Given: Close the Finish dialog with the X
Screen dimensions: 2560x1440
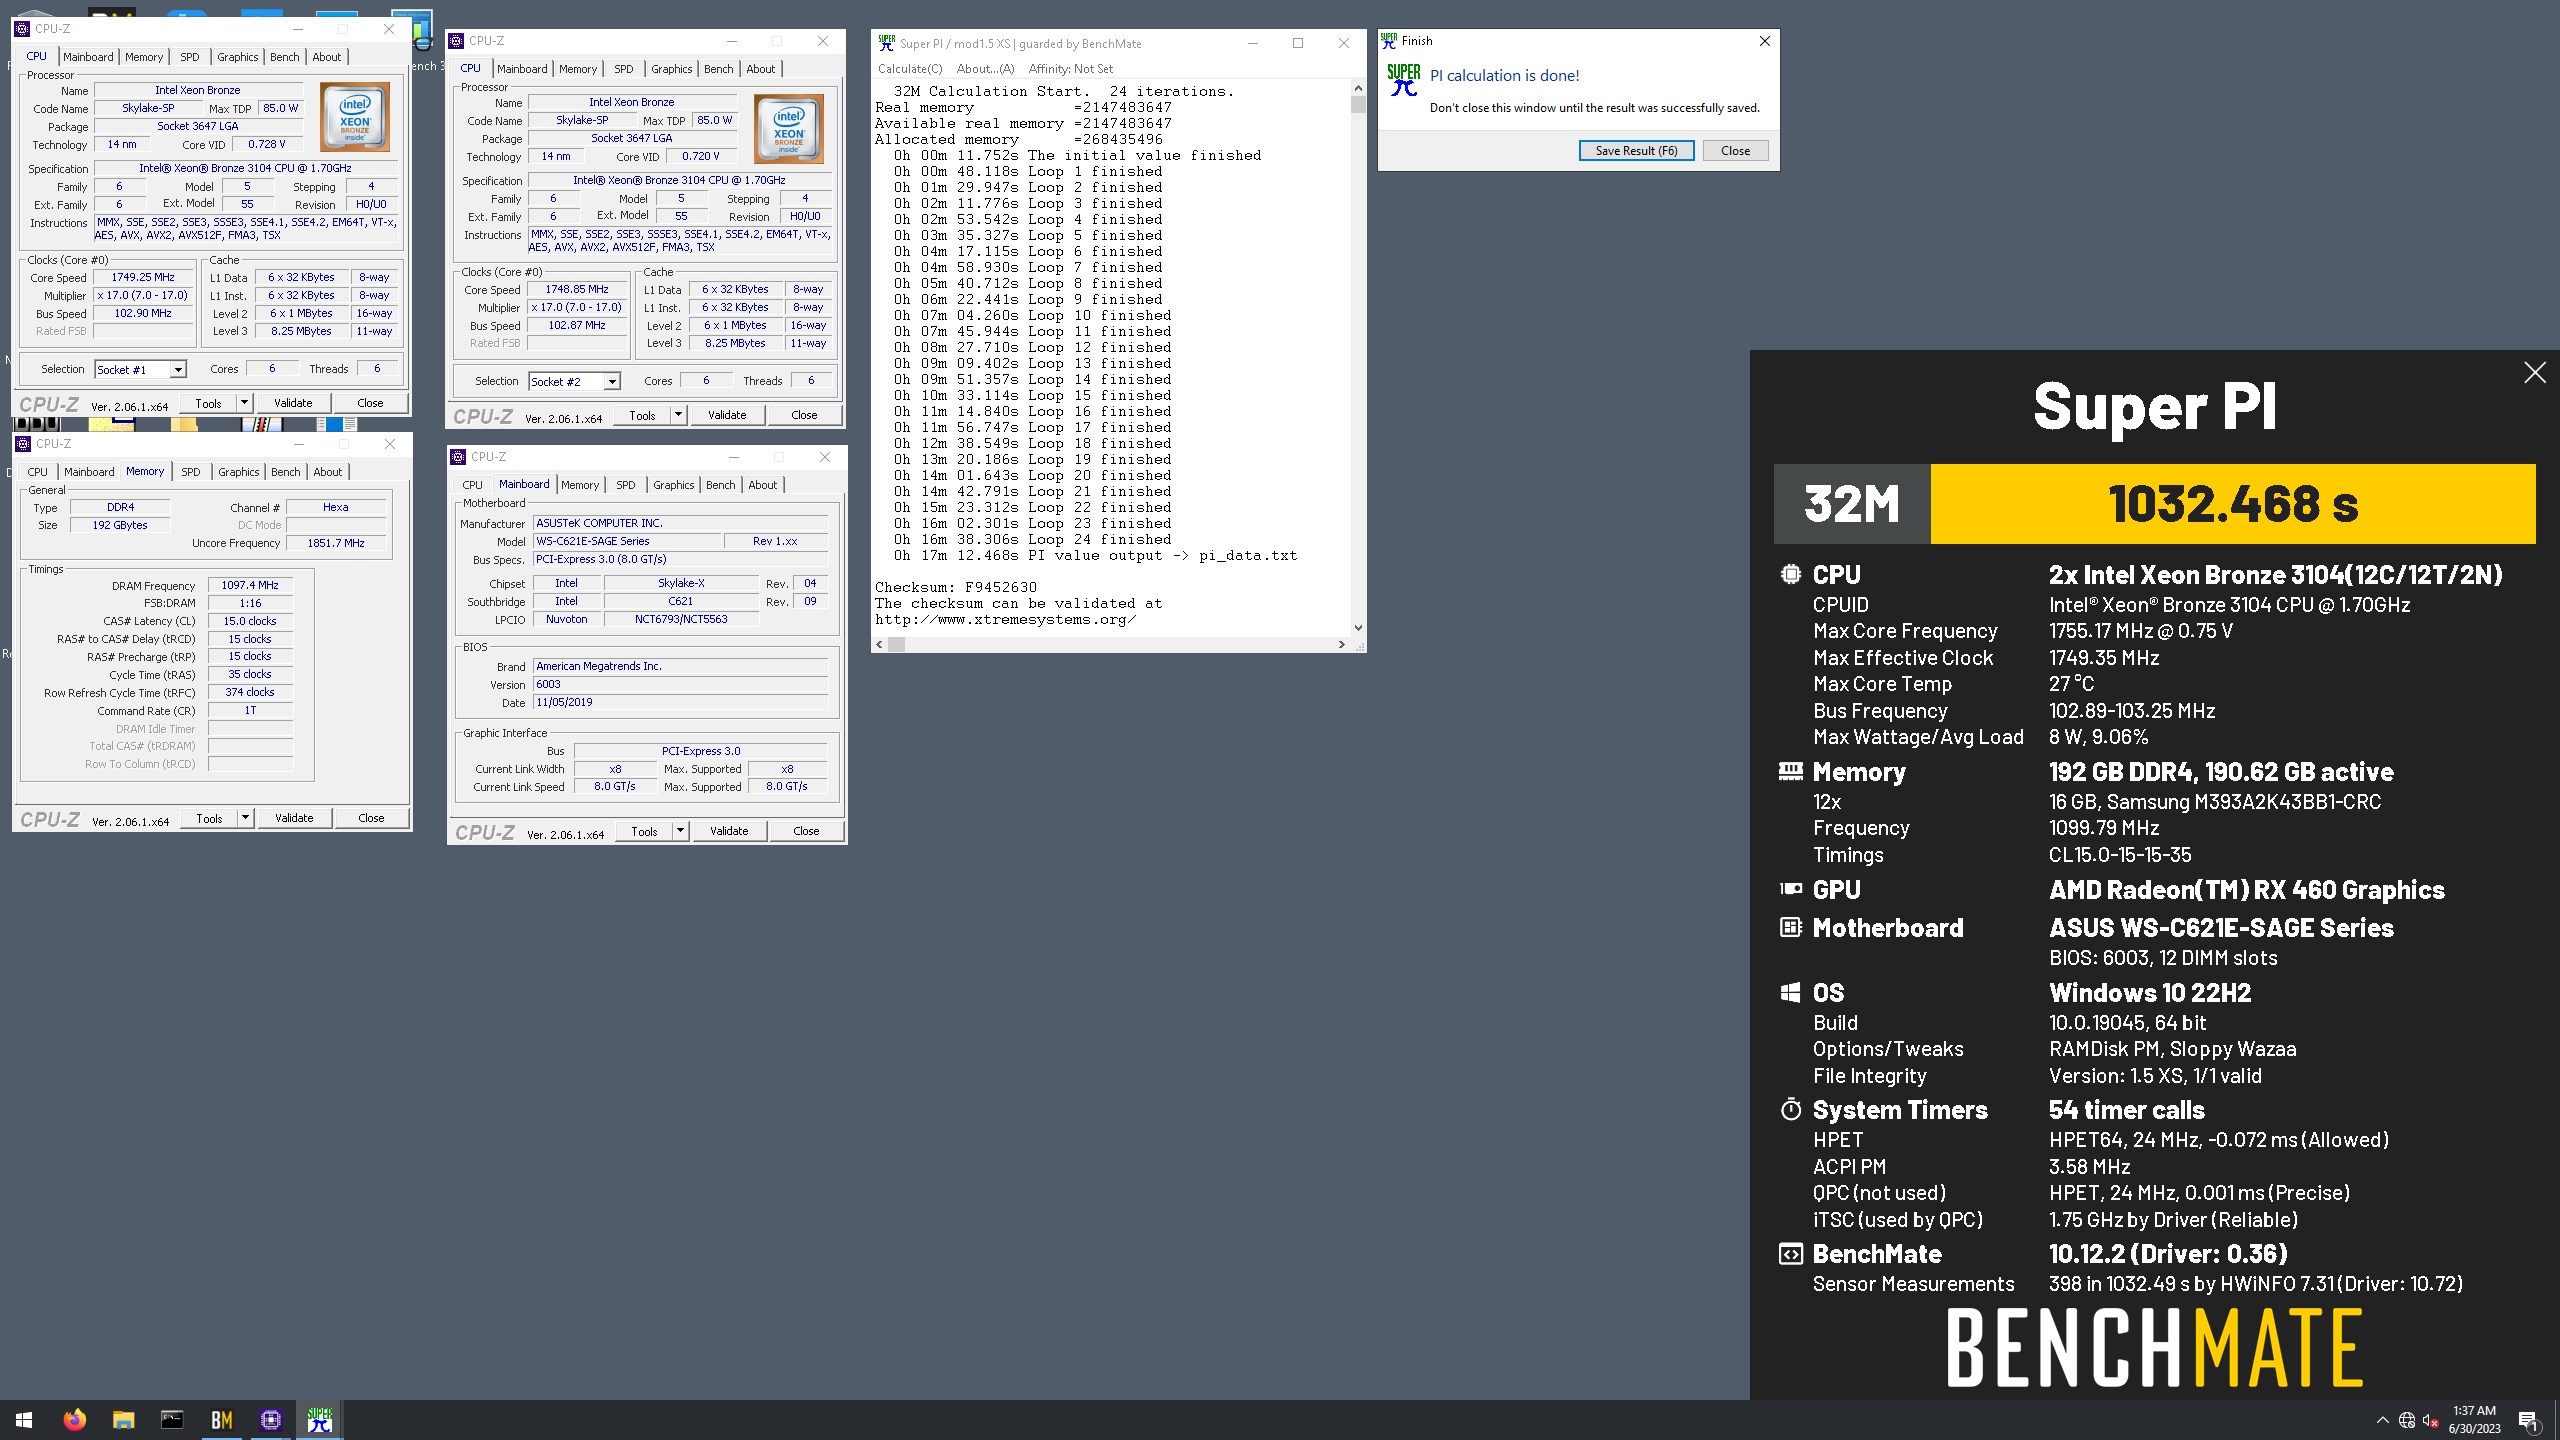Looking at the screenshot, I should point(1765,41).
